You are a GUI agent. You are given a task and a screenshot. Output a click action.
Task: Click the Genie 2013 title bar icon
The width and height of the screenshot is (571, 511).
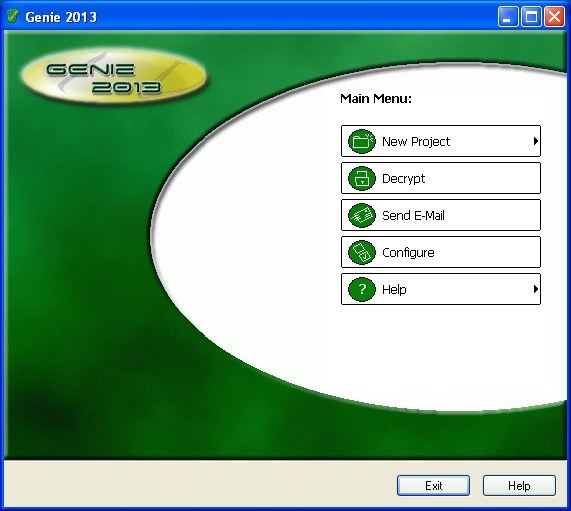tap(13, 16)
